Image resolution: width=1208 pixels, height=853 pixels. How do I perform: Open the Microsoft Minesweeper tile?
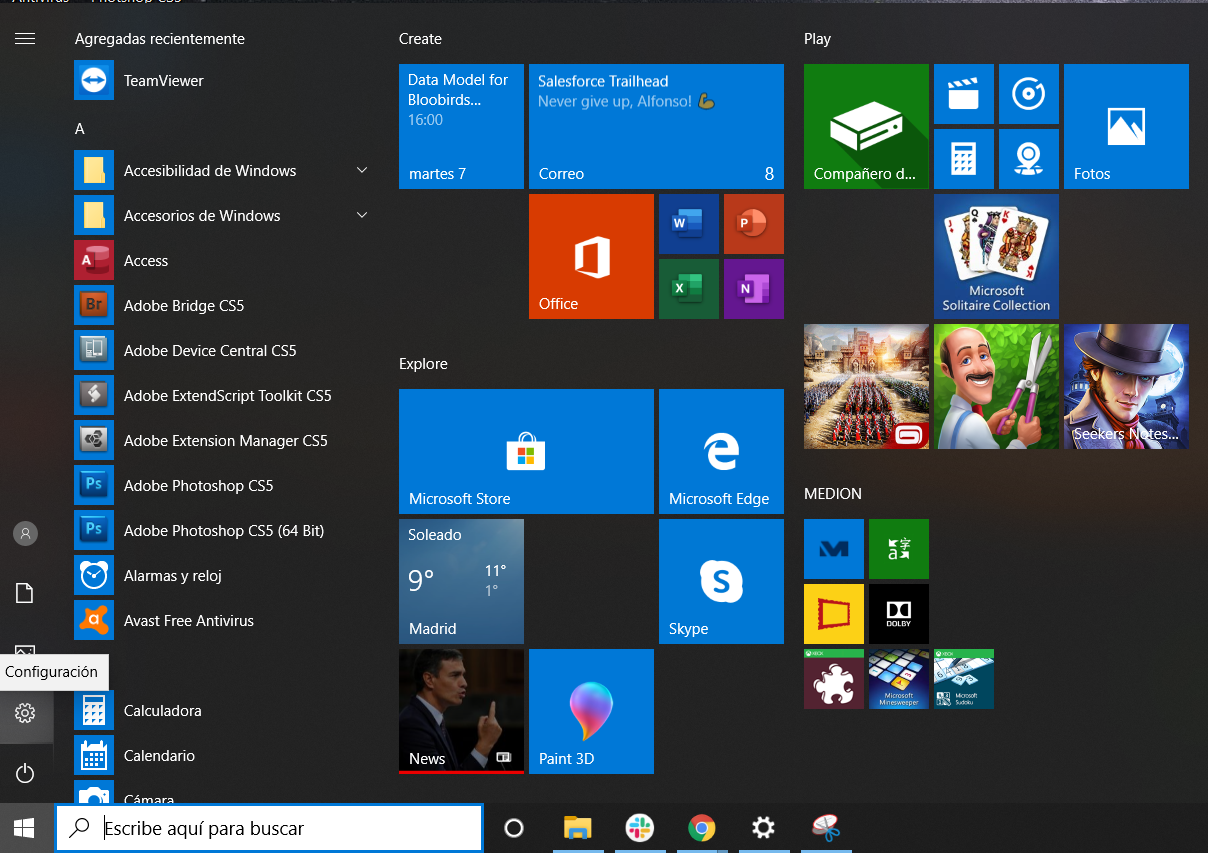(899, 679)
